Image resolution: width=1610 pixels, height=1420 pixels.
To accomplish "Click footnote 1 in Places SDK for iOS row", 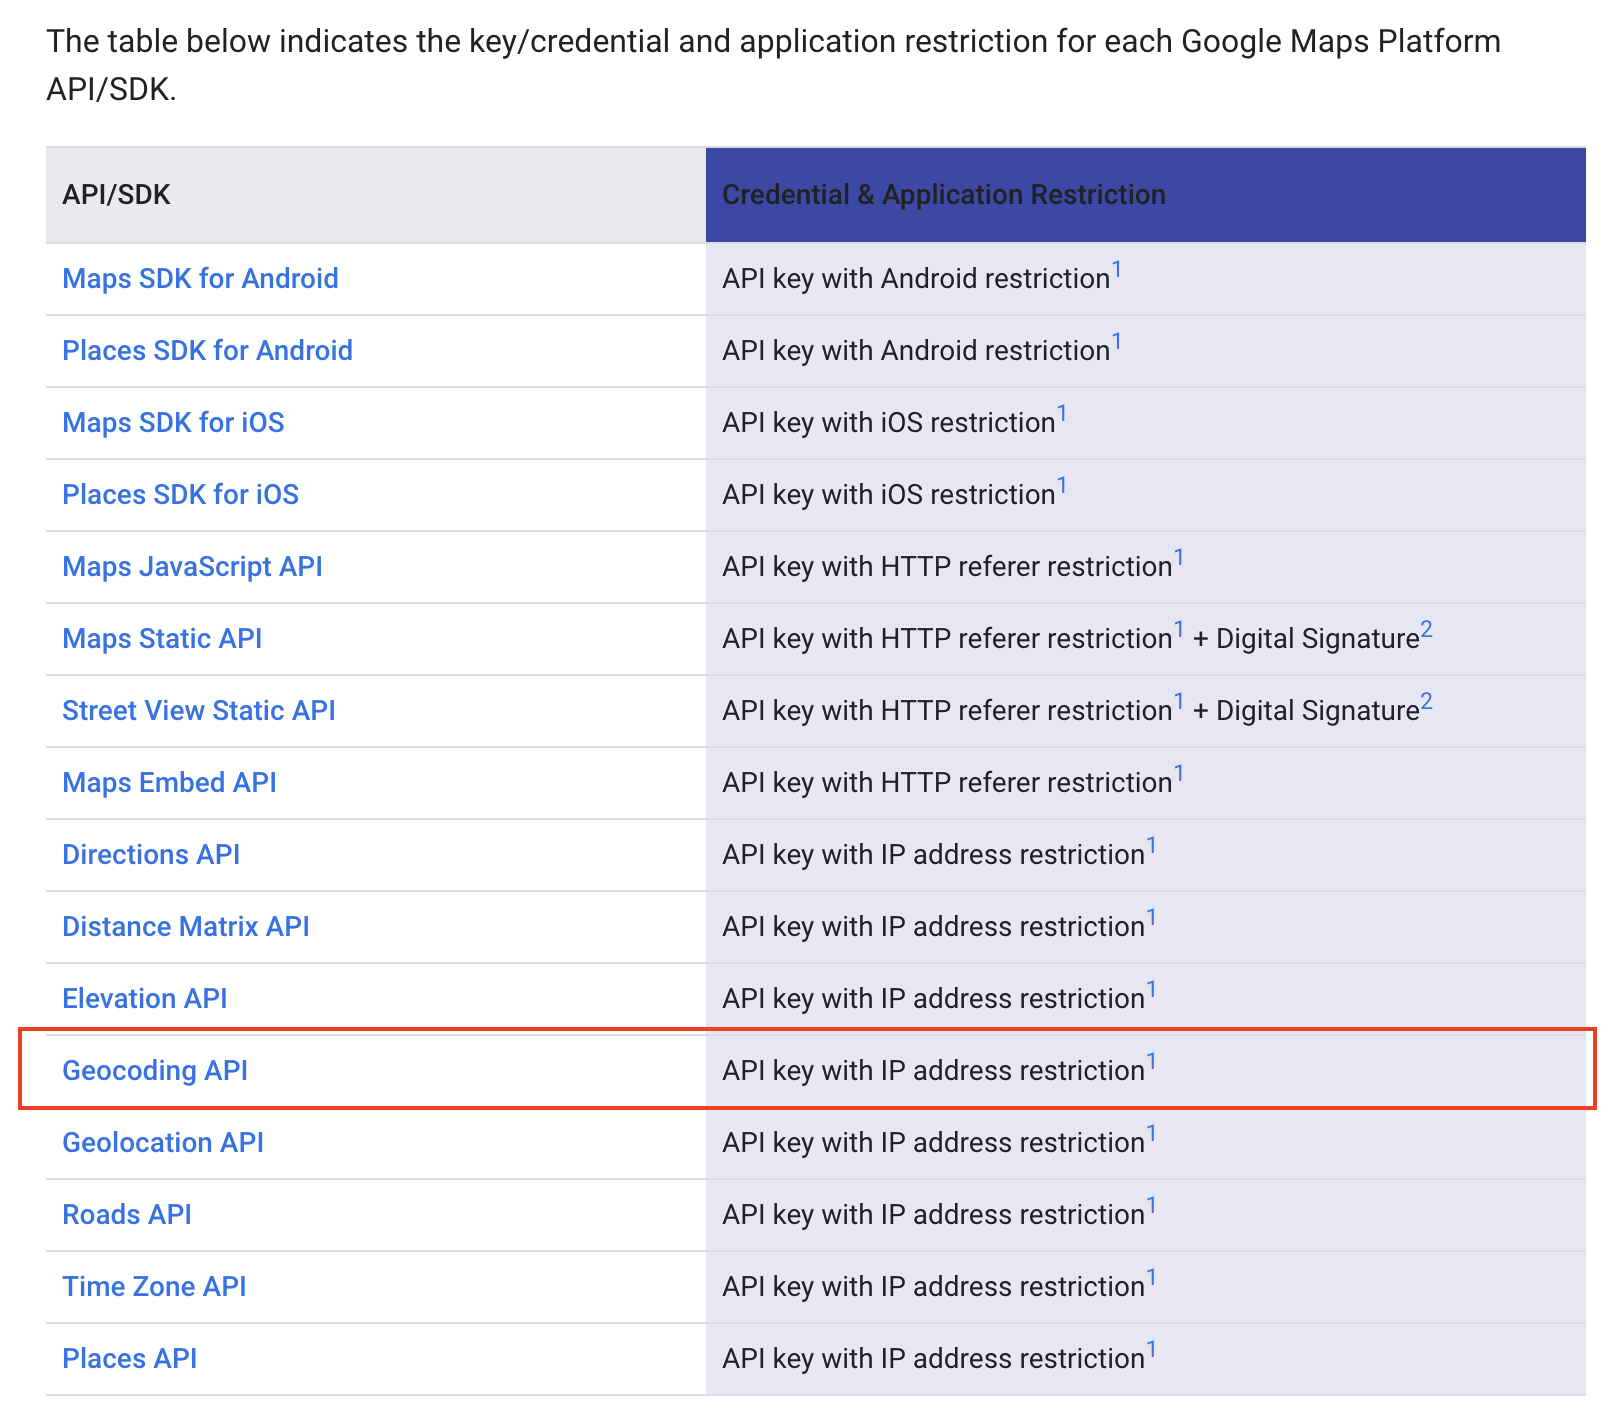I will 1062,486.
